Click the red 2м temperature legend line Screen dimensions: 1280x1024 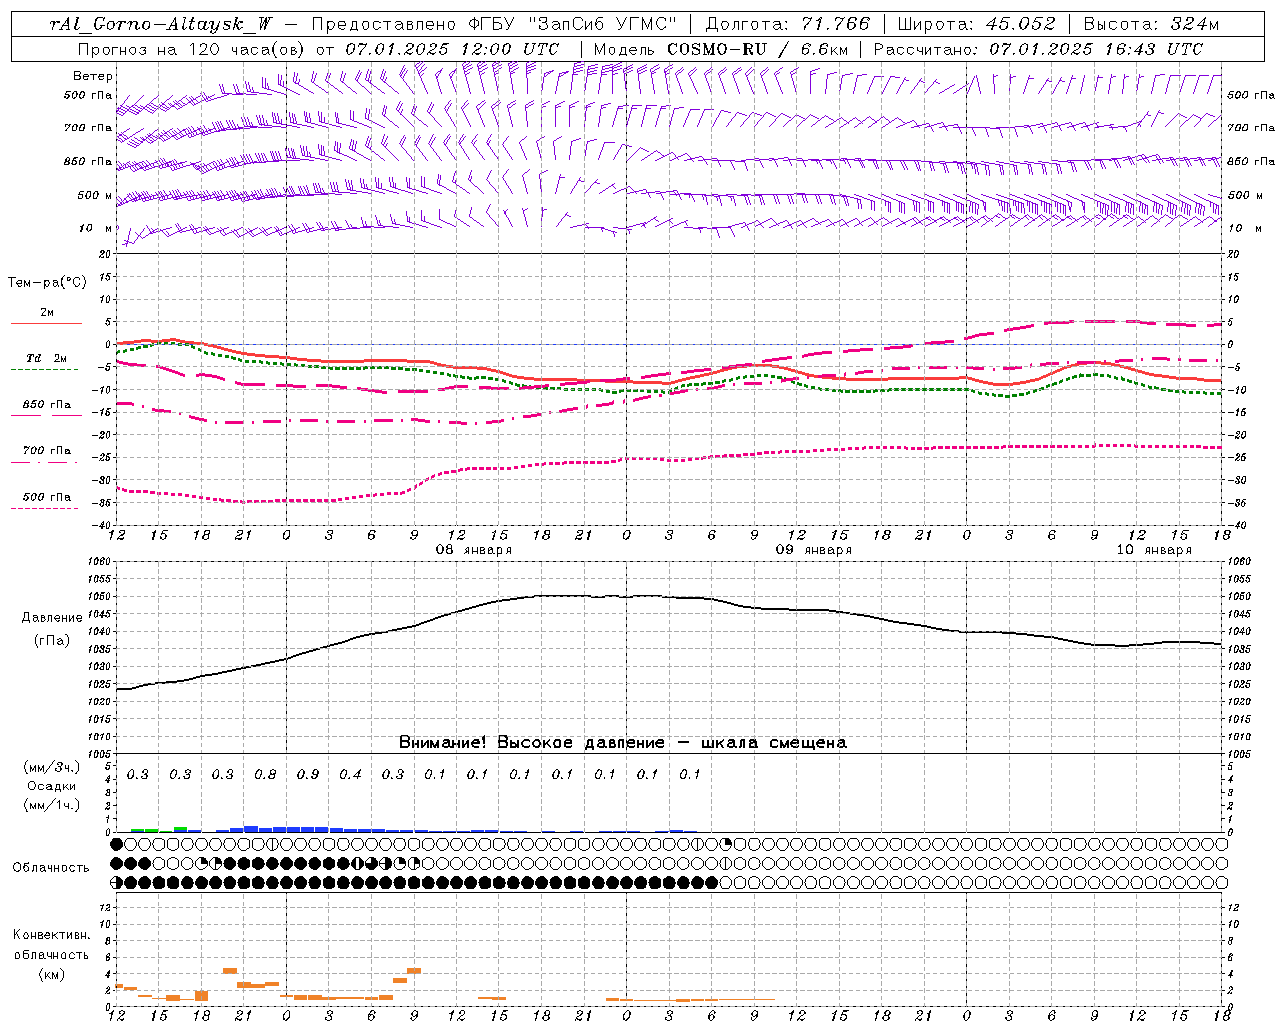click(47, 323)
